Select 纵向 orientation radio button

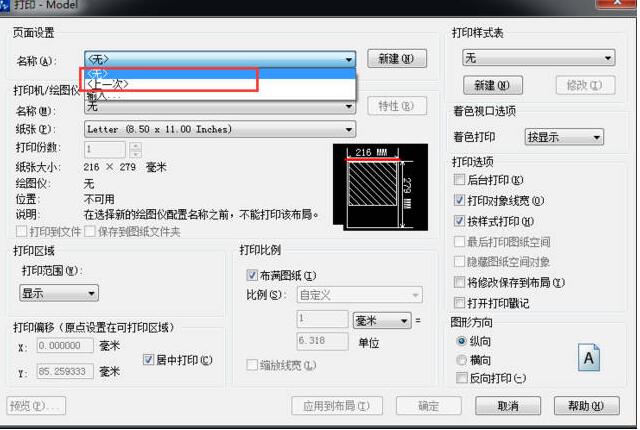point(462,341)
